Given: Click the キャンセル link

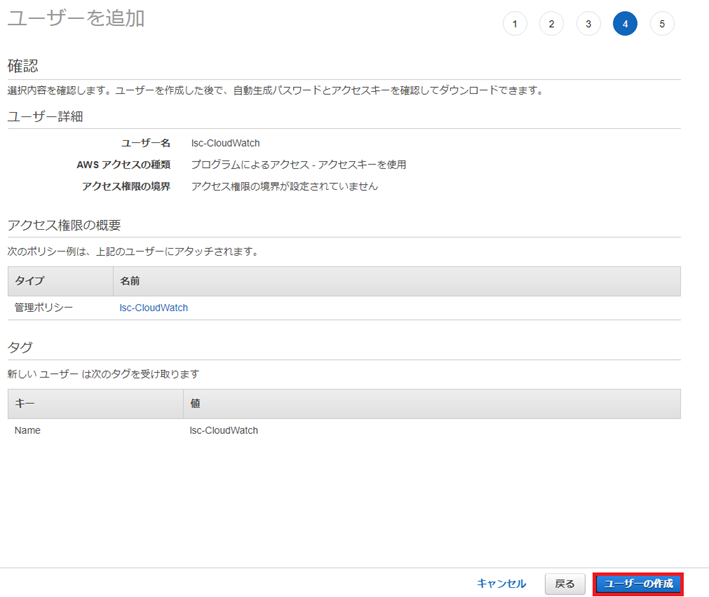Looking at the screenshot, I should (501, 583).
